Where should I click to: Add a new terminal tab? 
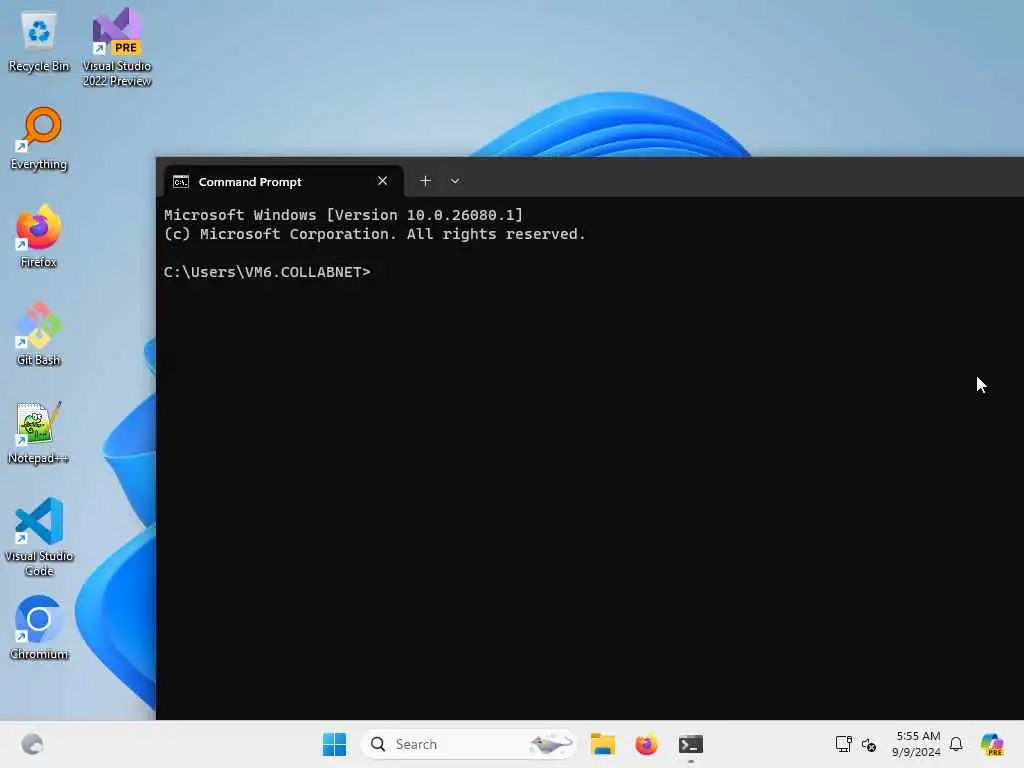point(425,181)
